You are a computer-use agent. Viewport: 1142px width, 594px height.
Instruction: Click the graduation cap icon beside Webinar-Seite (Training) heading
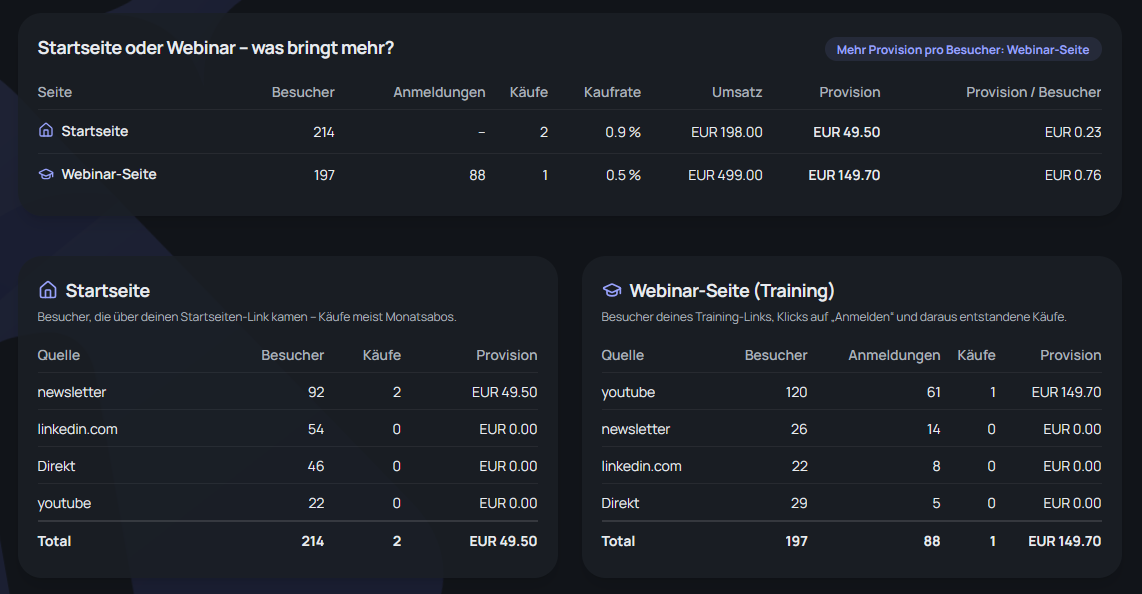(612, 290)
